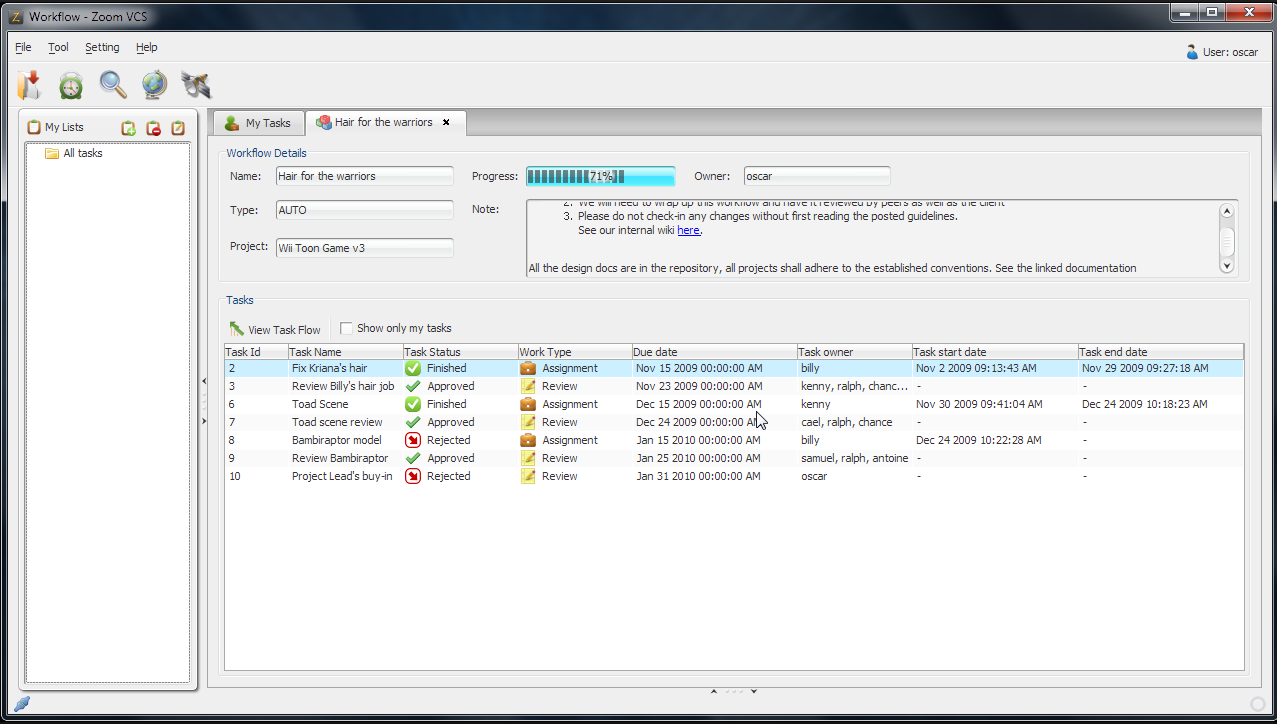
Task: Open the Setting menu
Action: pos(102,47)
